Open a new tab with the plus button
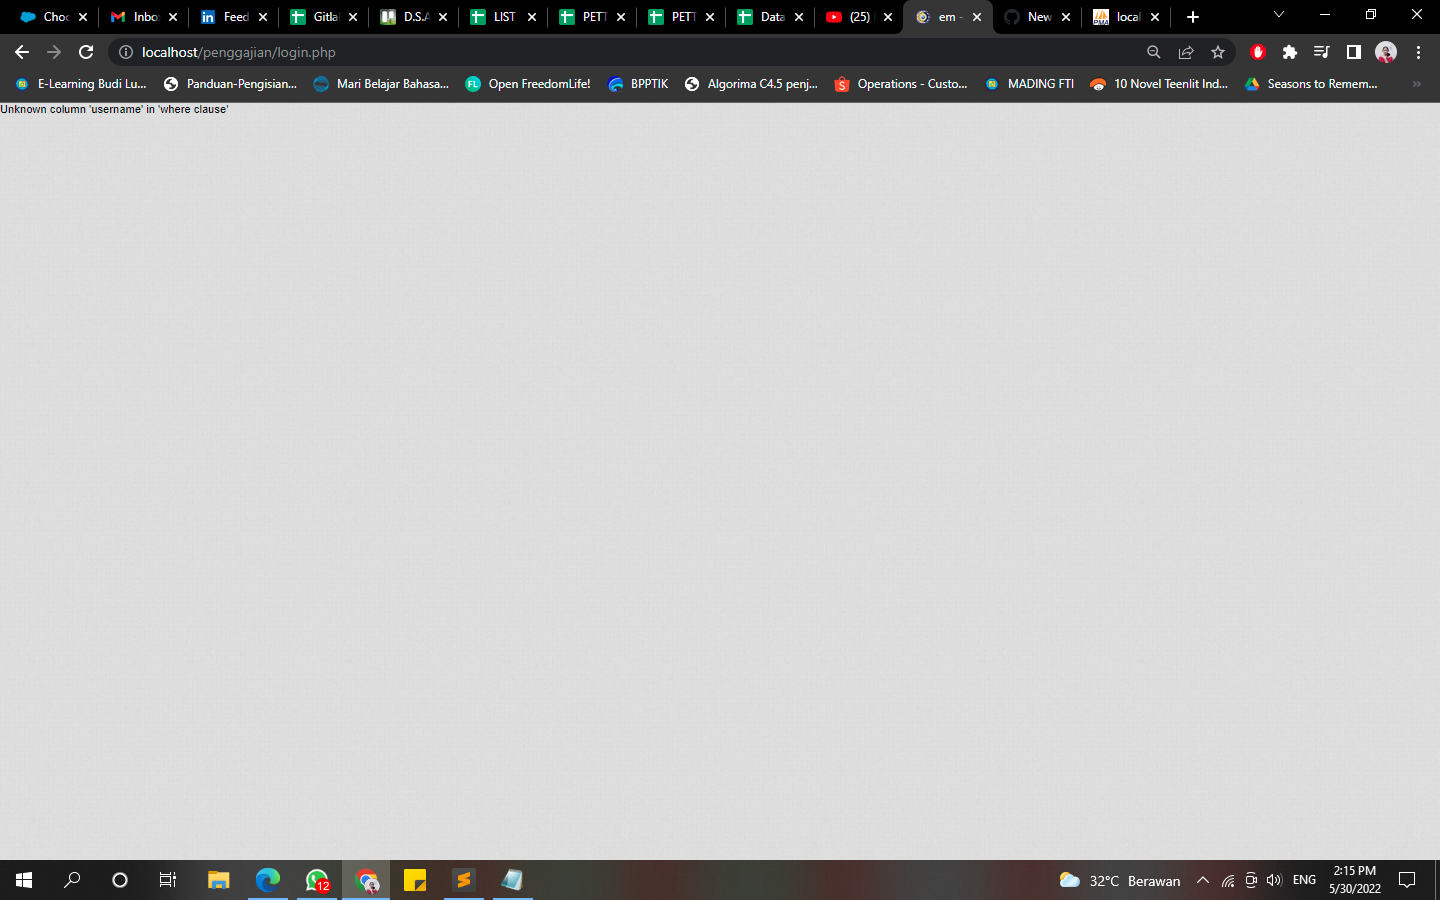1440x900 pixels. tap(1193, 17)
